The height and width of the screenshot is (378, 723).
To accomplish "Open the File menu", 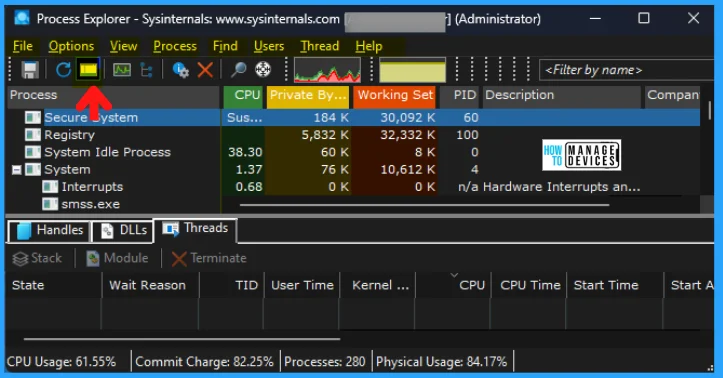I will tap(23, 46).
